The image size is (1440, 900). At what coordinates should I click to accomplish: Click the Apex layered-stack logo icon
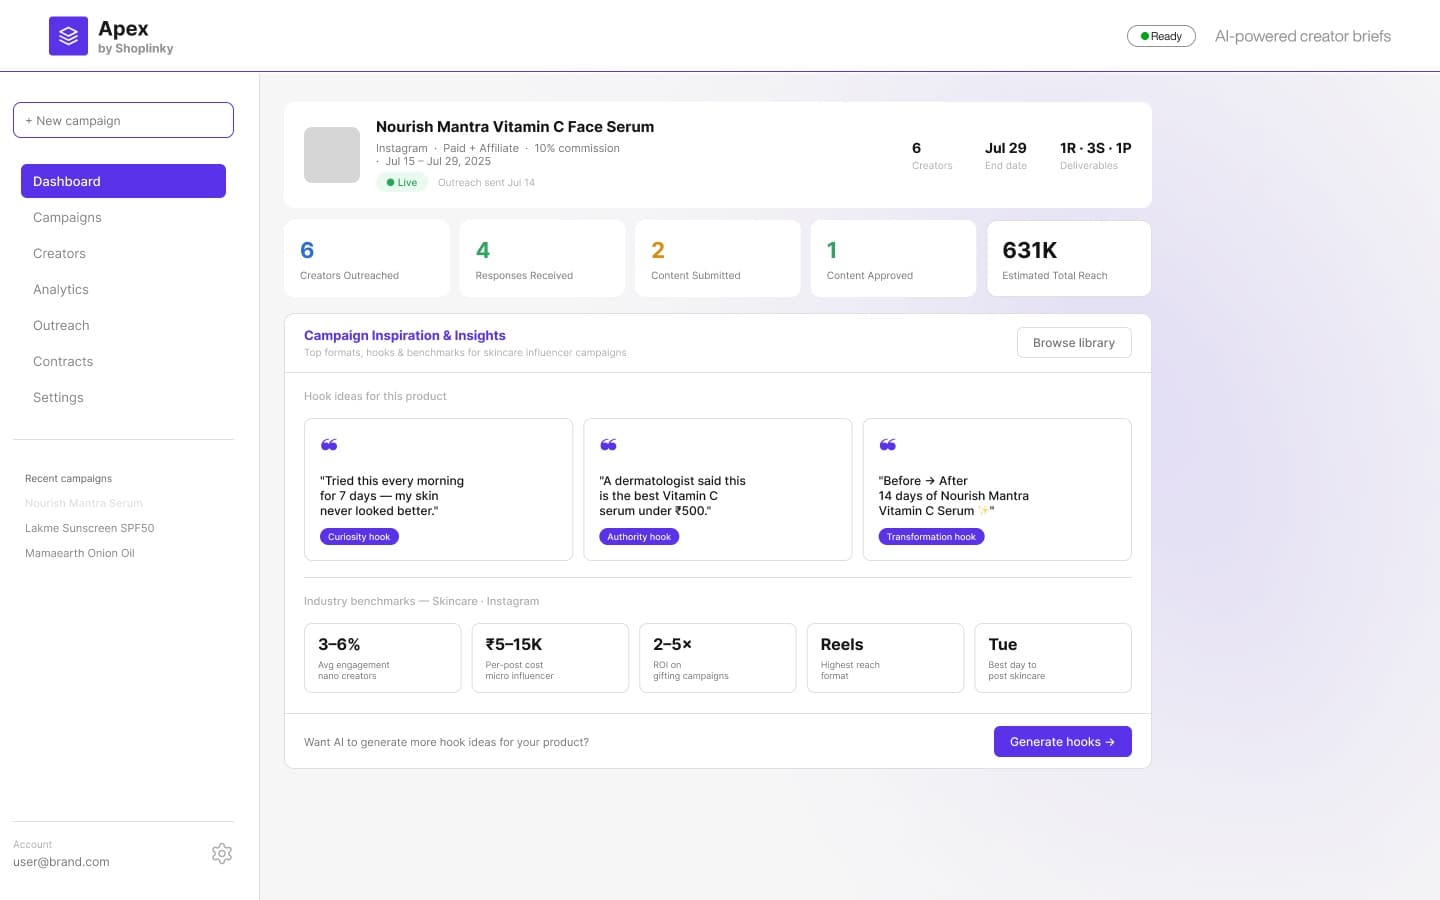pyautogui.click(x=68, y=36)
